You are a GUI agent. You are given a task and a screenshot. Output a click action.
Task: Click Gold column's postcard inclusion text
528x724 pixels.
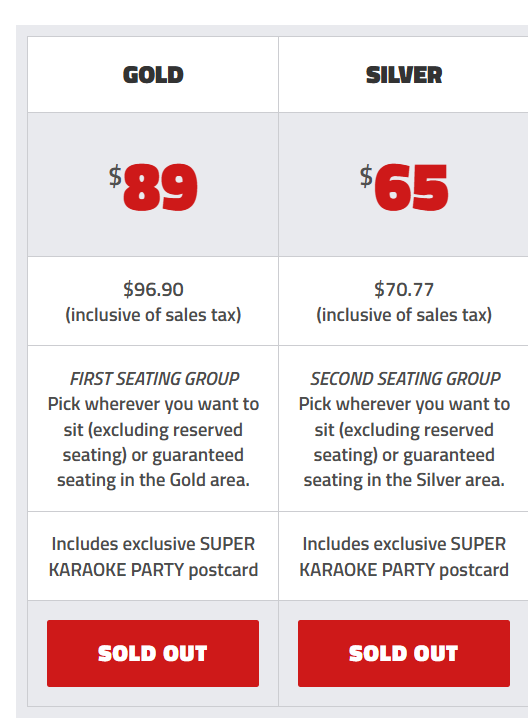(153, 556)
